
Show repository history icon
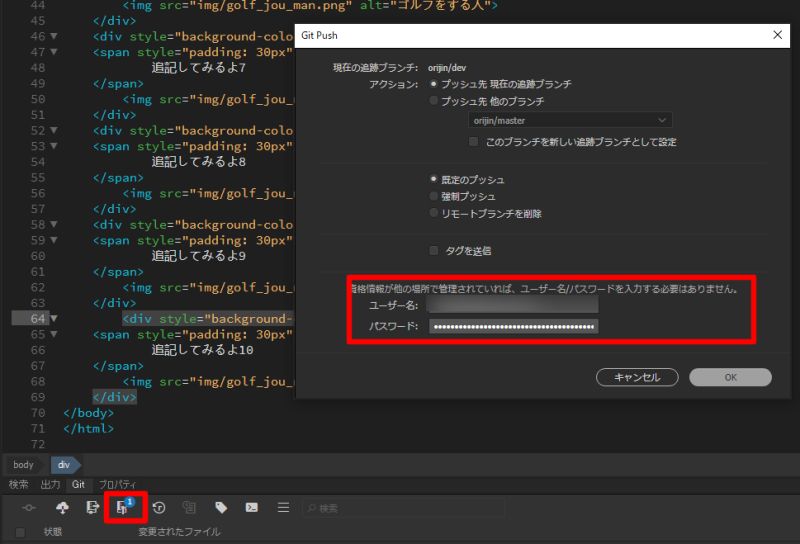click(x=159, y=507)
